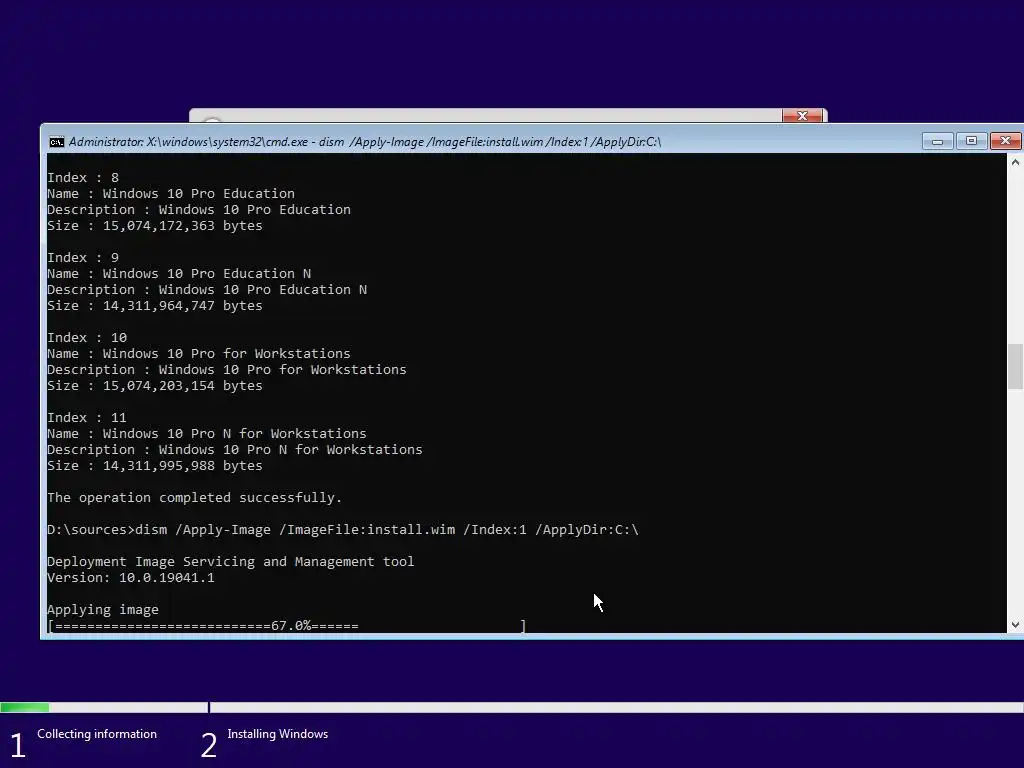Viewport: 1024px width, 768px height.
Task: Click 'Name : Windows 10 Pro N for Workstations' line
Action: (x=207, y=434)
